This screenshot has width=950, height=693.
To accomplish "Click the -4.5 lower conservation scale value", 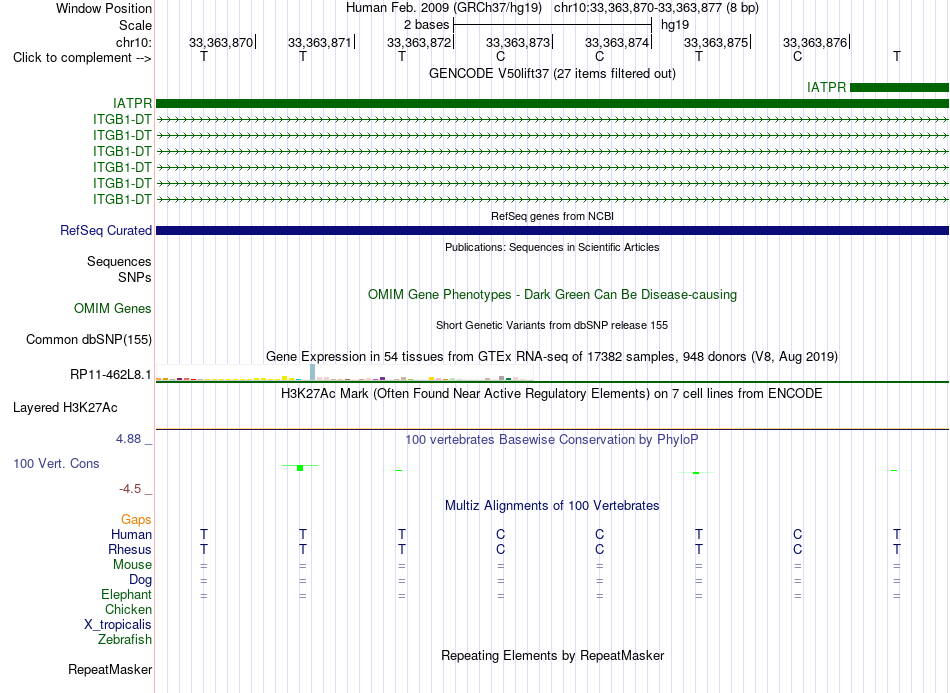I will tap(130, 488).
